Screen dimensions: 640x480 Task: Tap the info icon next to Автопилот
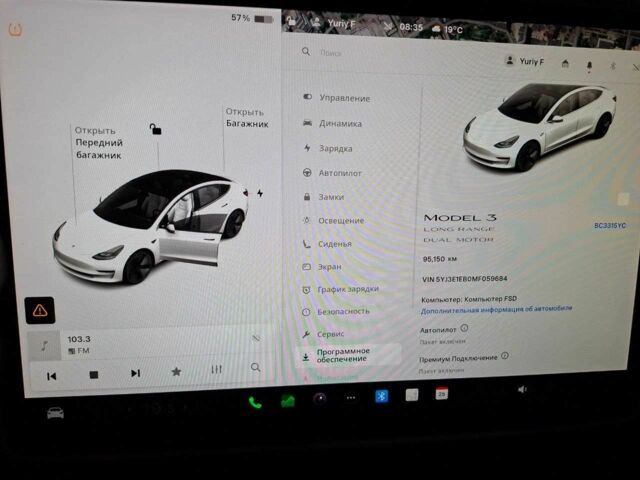tap(464, 328)
